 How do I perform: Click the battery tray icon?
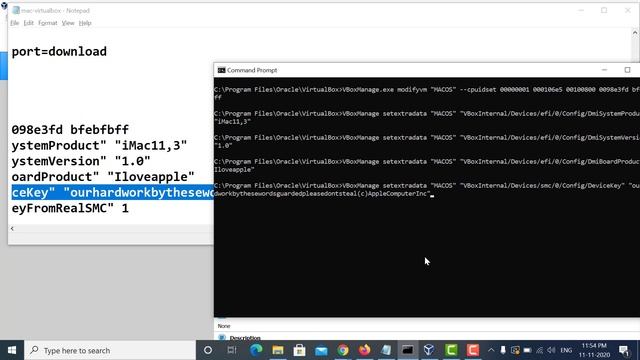point(527,350)
